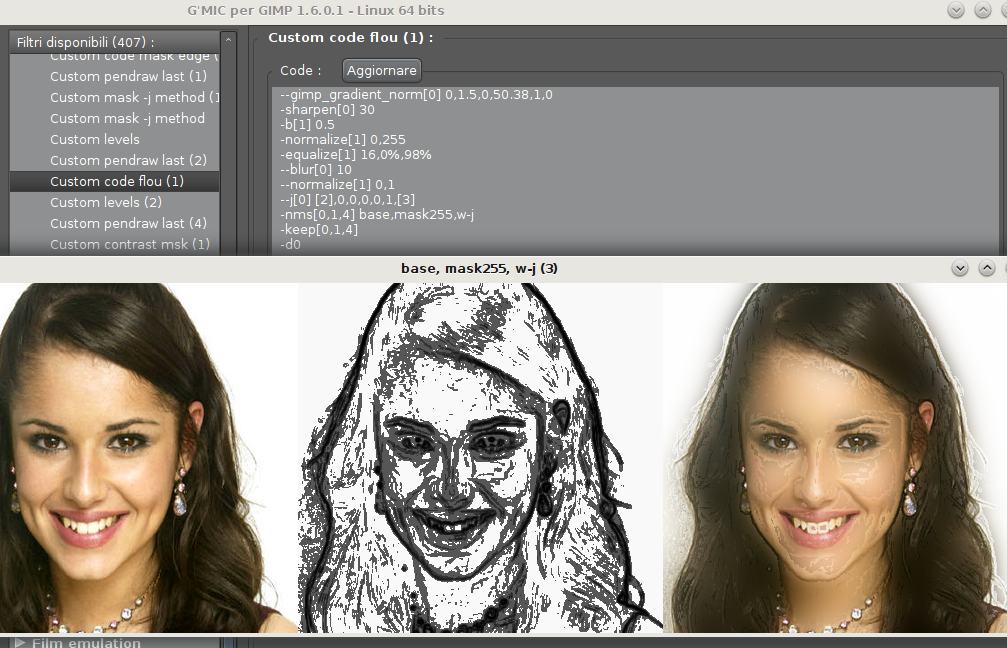
Task: Click the G'MIC per GIMP window title text
Action: 316,10
